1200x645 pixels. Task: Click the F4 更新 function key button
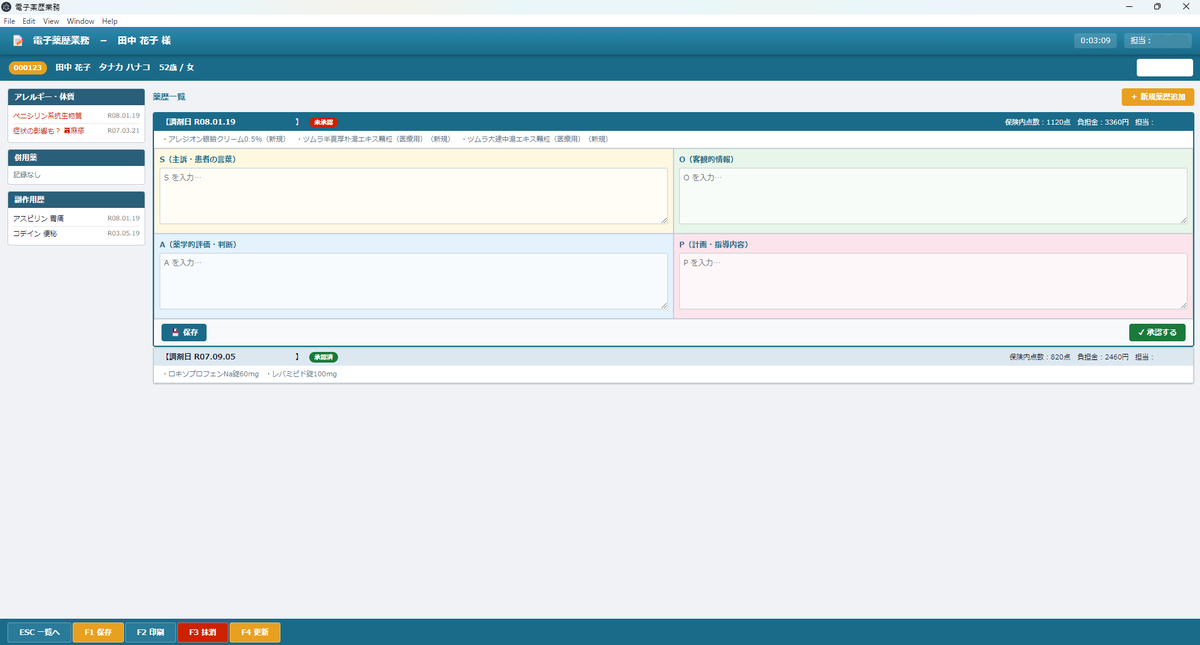point(255,632)
